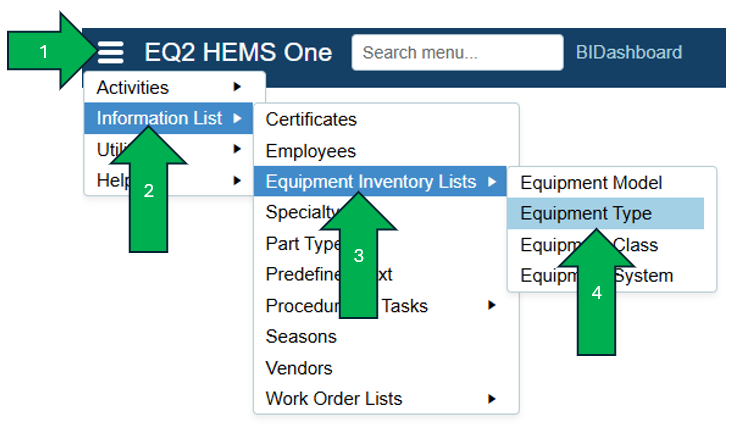
Task: Select Vendors from Information List
Action: point(299,368)
